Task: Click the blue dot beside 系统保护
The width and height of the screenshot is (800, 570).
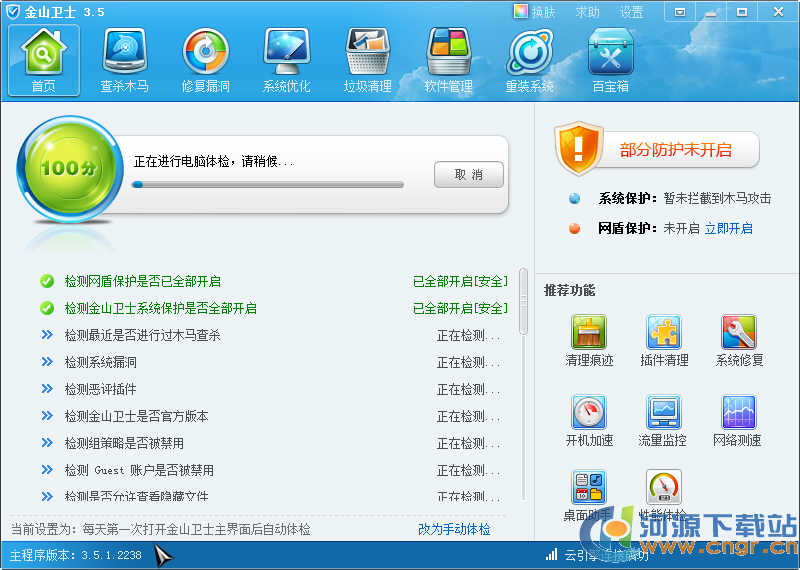Action: click(574, 199)
